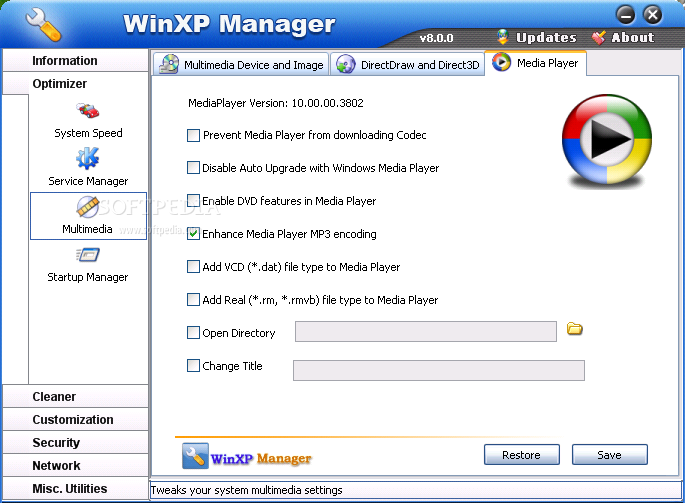
Task: Click the Save button
Action: point(609,455)
